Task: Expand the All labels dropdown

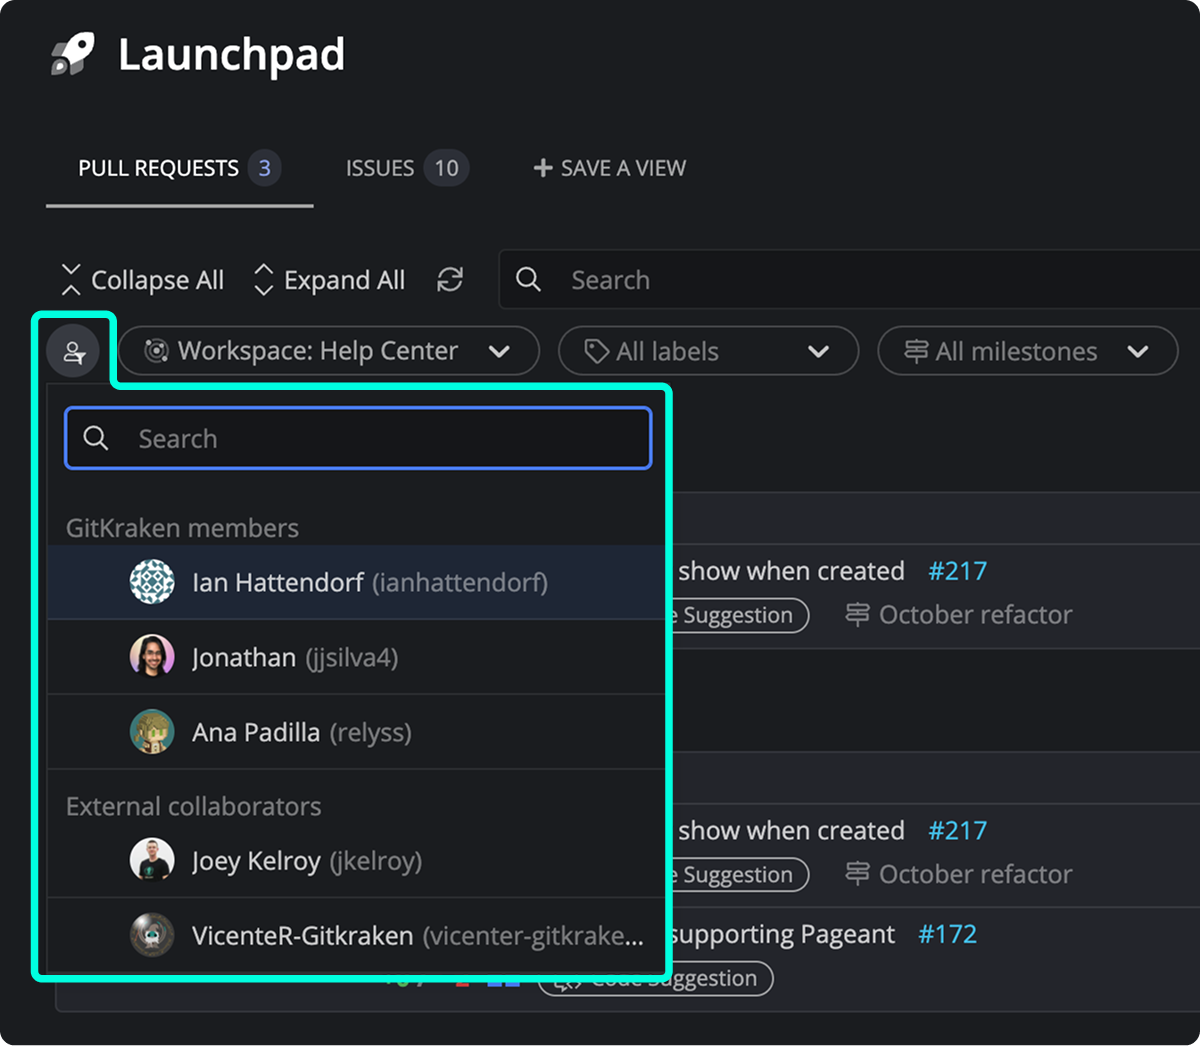Action: click(x=708, y=351)
